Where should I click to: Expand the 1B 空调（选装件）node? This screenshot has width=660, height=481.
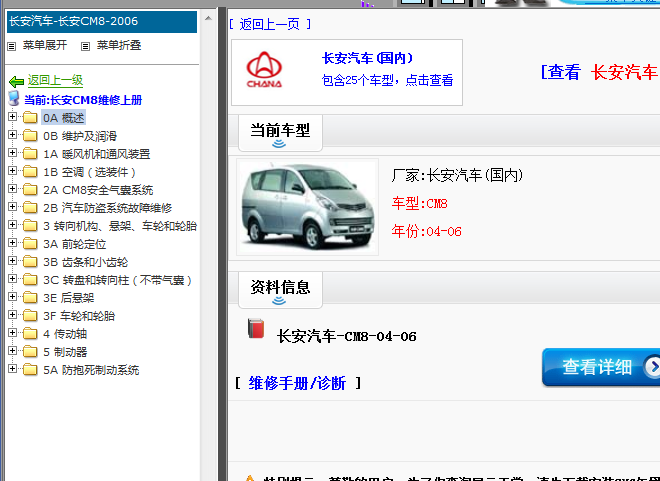pyautogui.click(x=13, y=171)
